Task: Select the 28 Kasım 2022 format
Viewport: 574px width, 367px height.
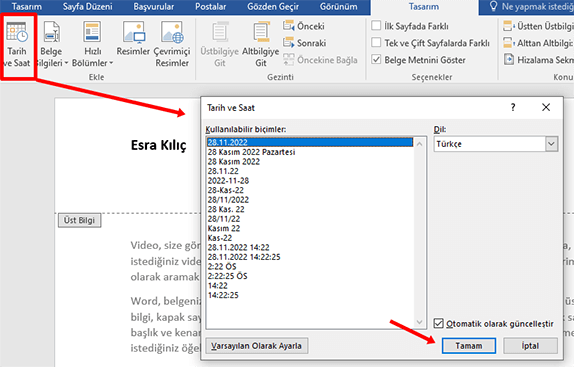Action: tap(310, 161)
